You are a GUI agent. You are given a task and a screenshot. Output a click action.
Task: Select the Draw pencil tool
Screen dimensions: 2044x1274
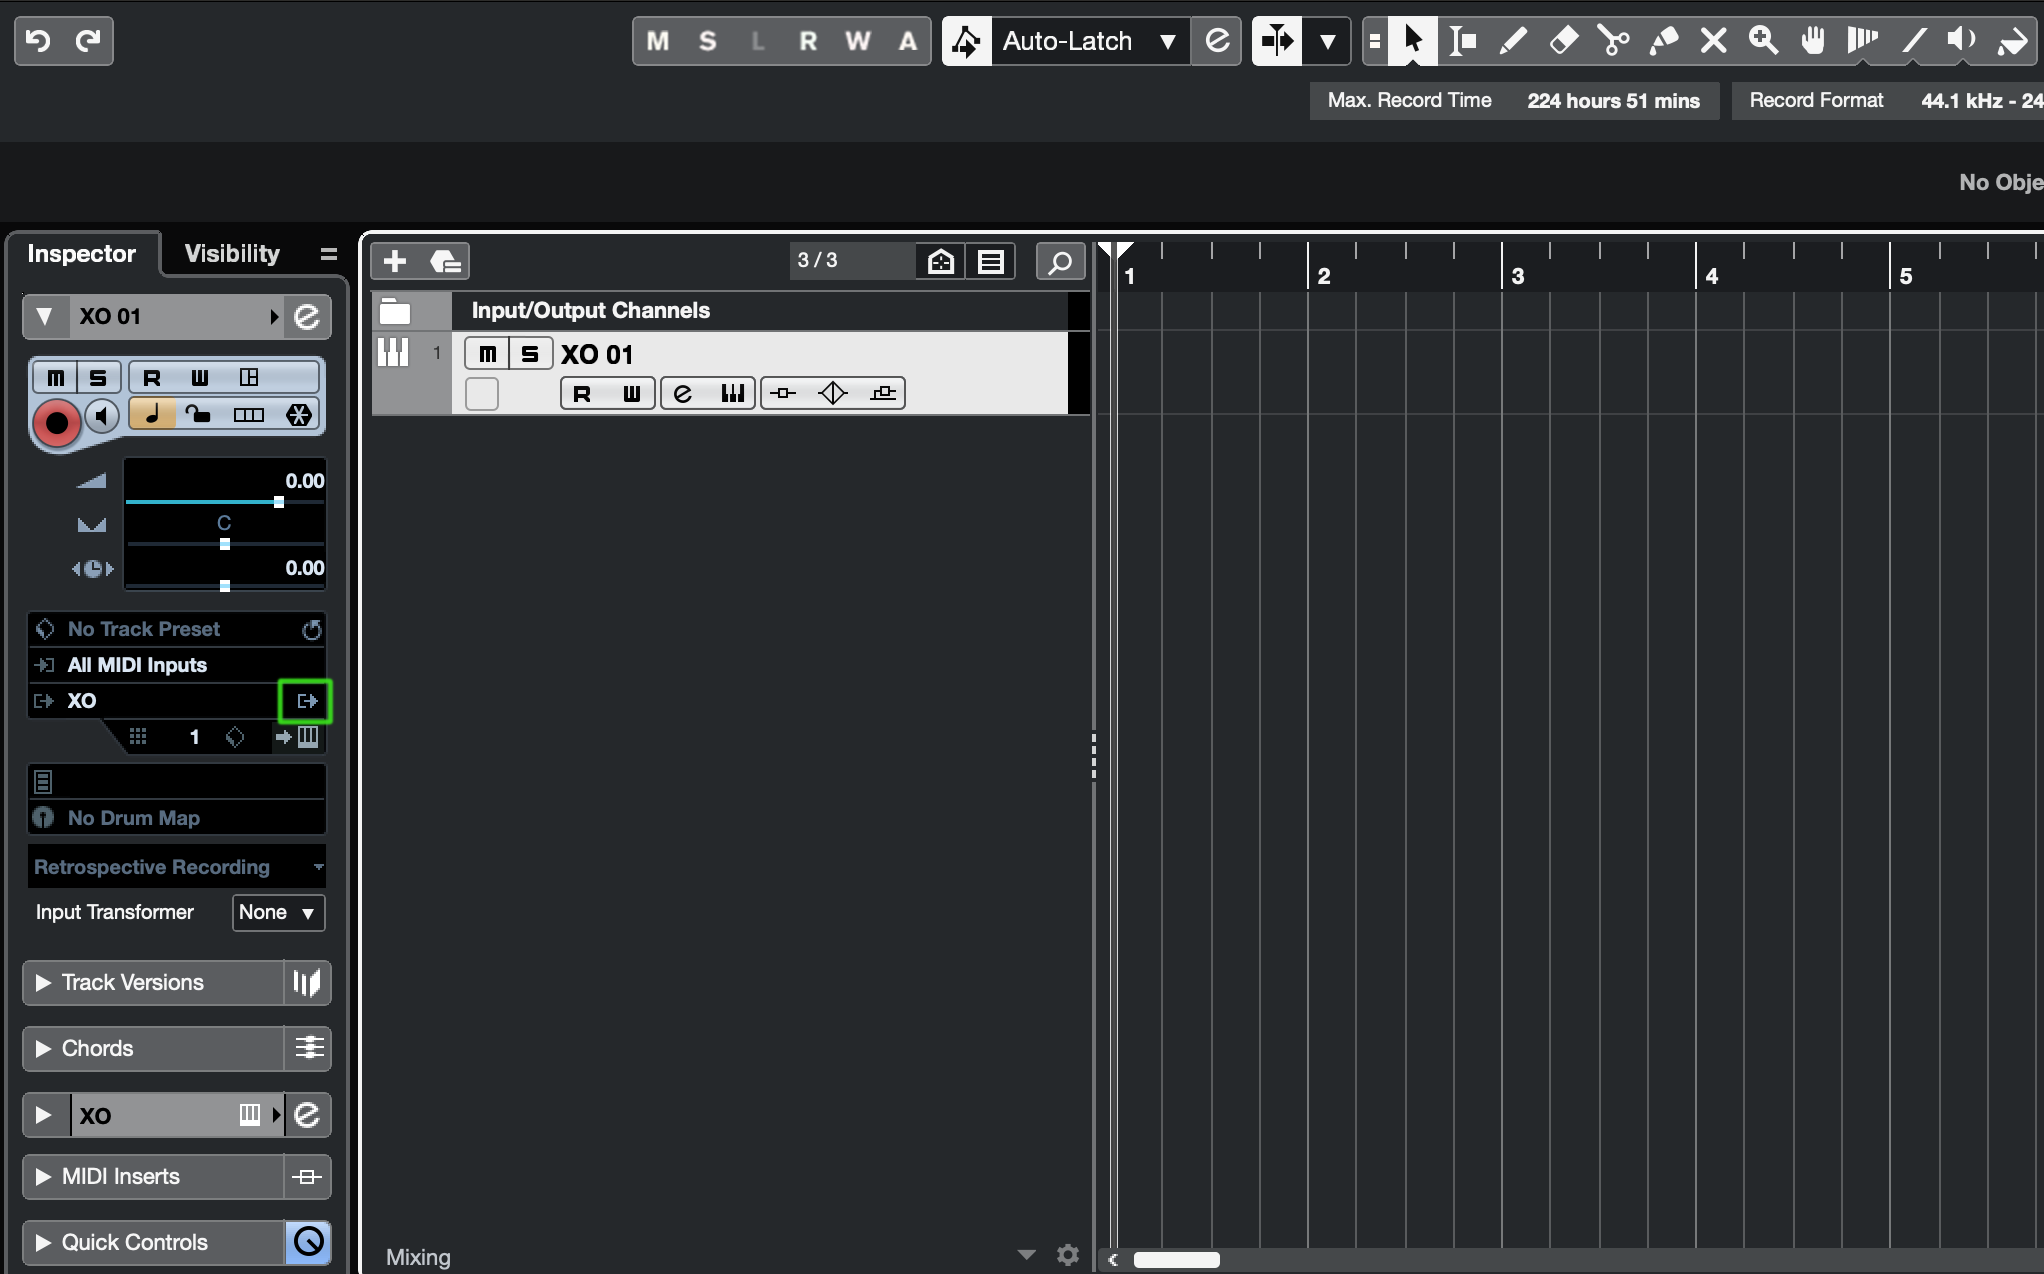point(1513,41)
